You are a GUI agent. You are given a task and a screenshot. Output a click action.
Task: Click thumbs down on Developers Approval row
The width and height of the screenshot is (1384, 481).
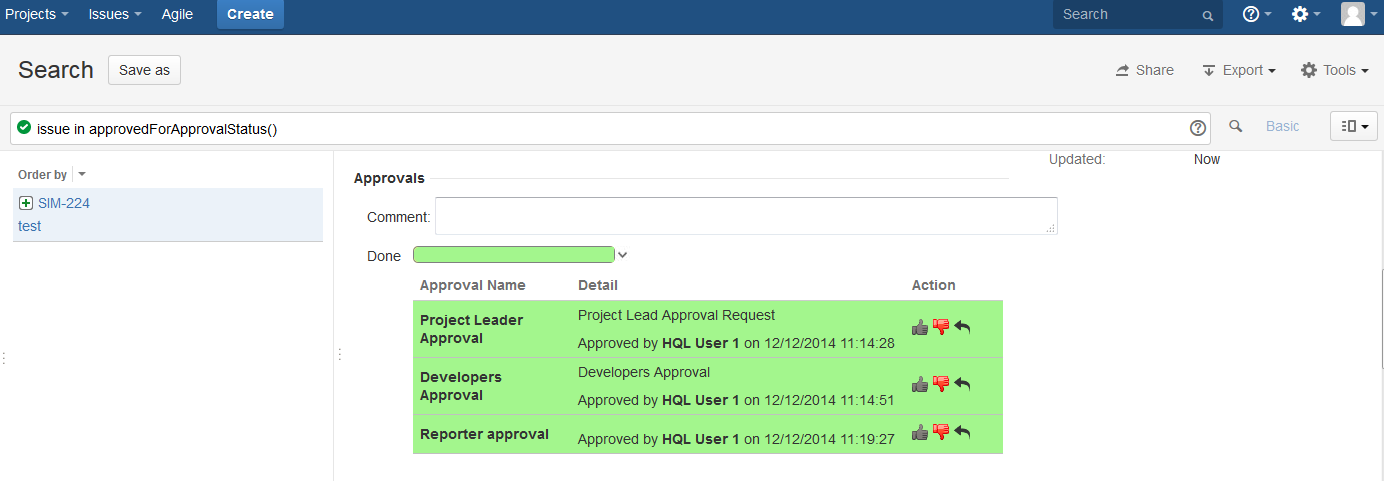tap(941, 384)
